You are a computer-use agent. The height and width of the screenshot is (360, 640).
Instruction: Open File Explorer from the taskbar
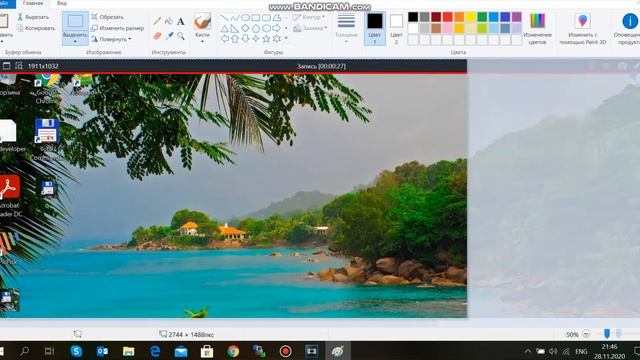pyautogui.click(x=129, y=351)
